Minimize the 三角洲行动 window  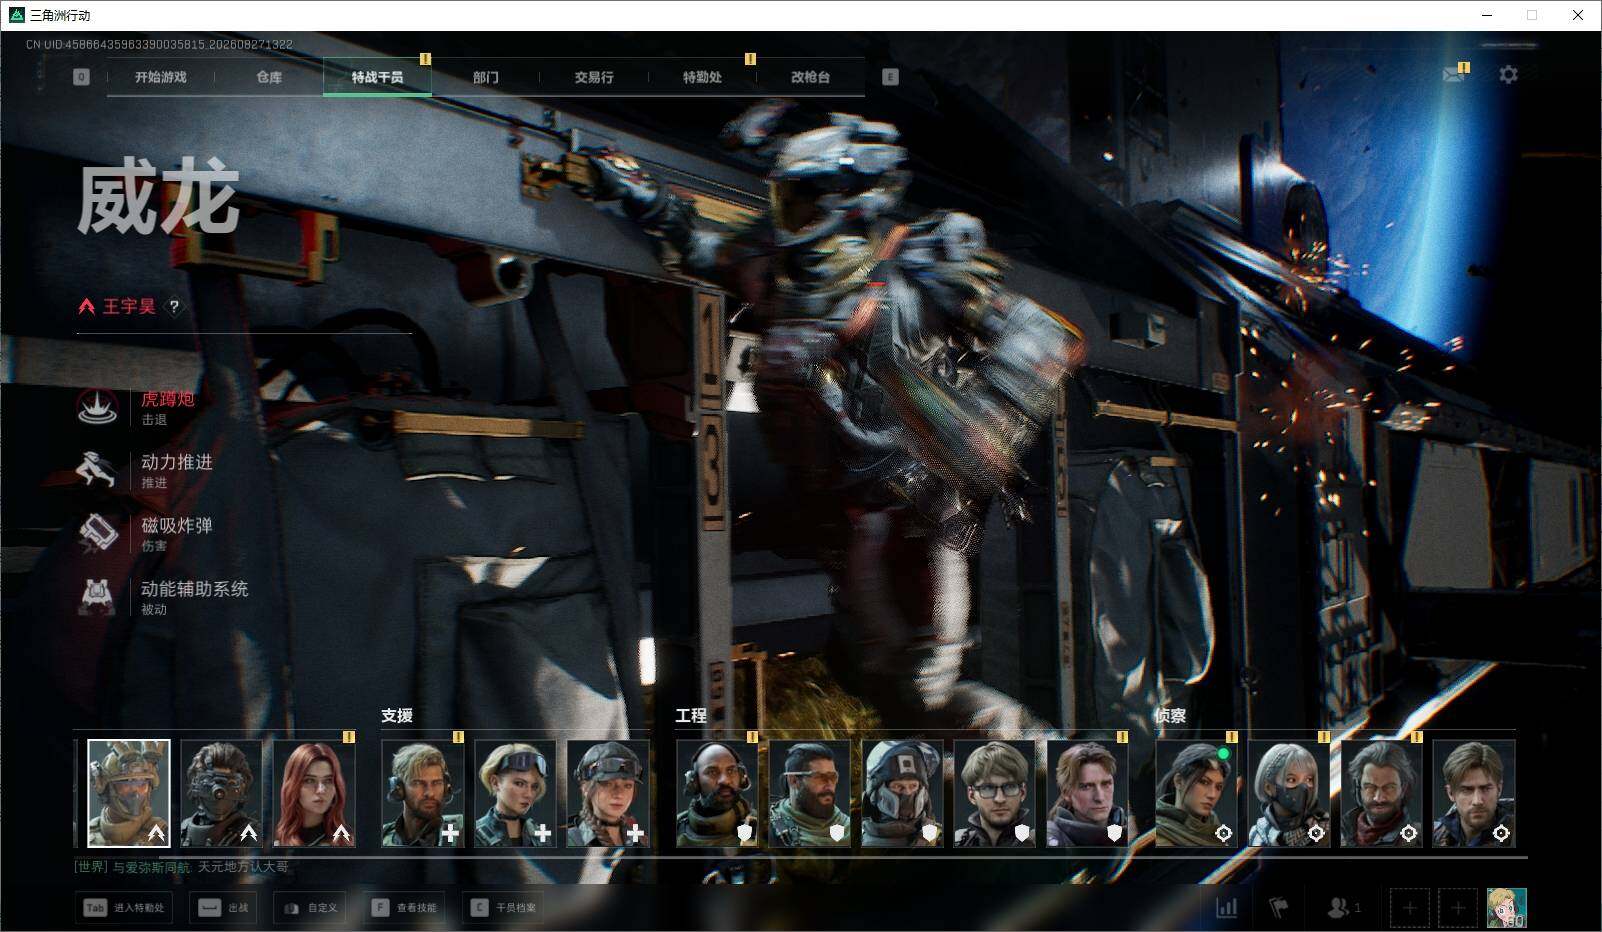click(1486, 15)
